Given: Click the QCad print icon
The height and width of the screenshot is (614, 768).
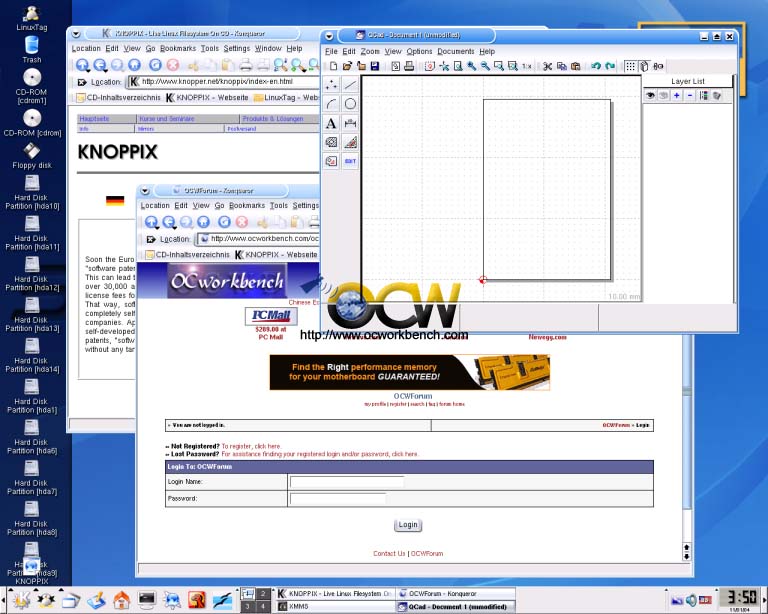Looking at the screenshot, I should (x=409, y=66).
